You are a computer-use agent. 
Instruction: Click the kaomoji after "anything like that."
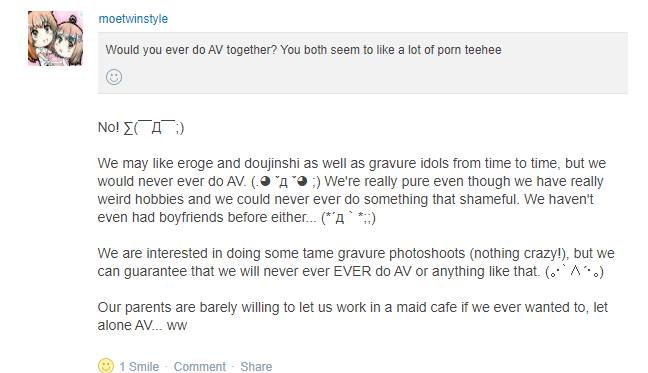point(574,271)
